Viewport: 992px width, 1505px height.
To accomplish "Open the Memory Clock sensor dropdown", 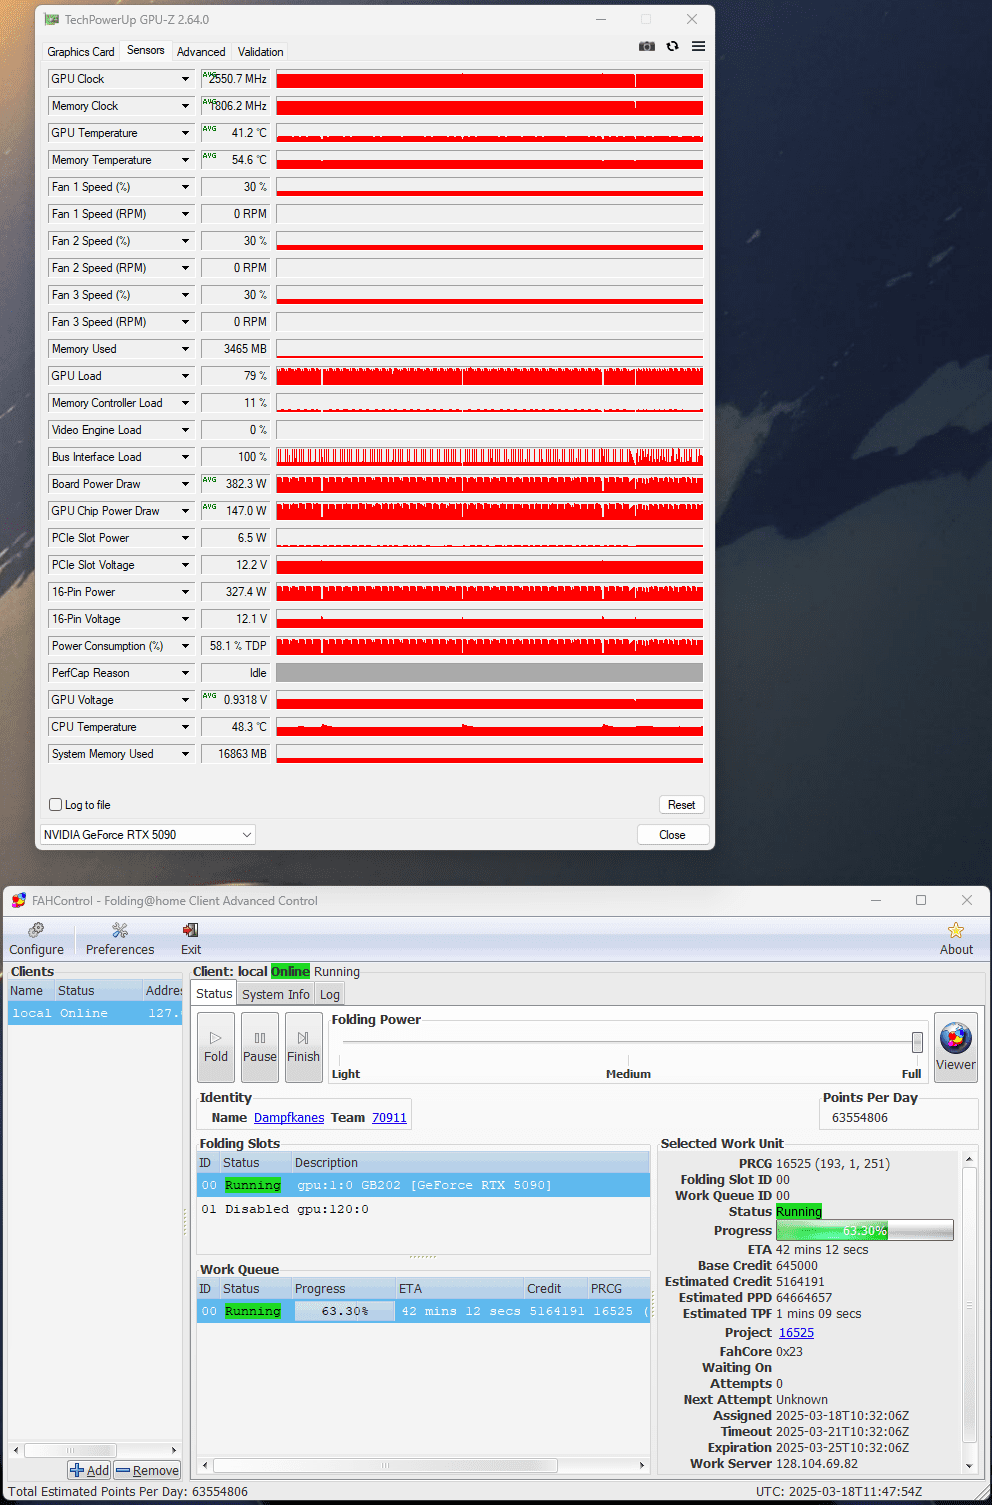I will tap(185, 106).
